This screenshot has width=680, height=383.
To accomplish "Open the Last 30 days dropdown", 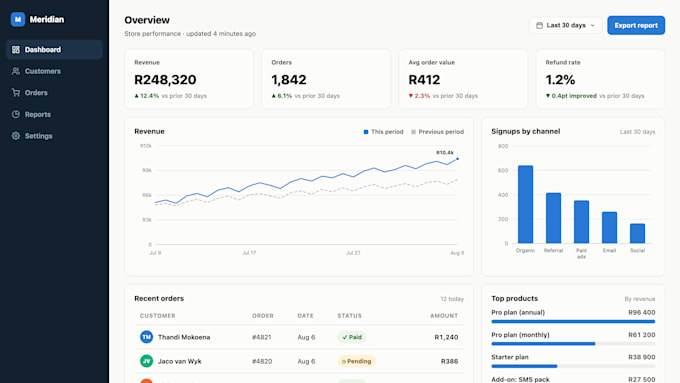I will (566, 25).
